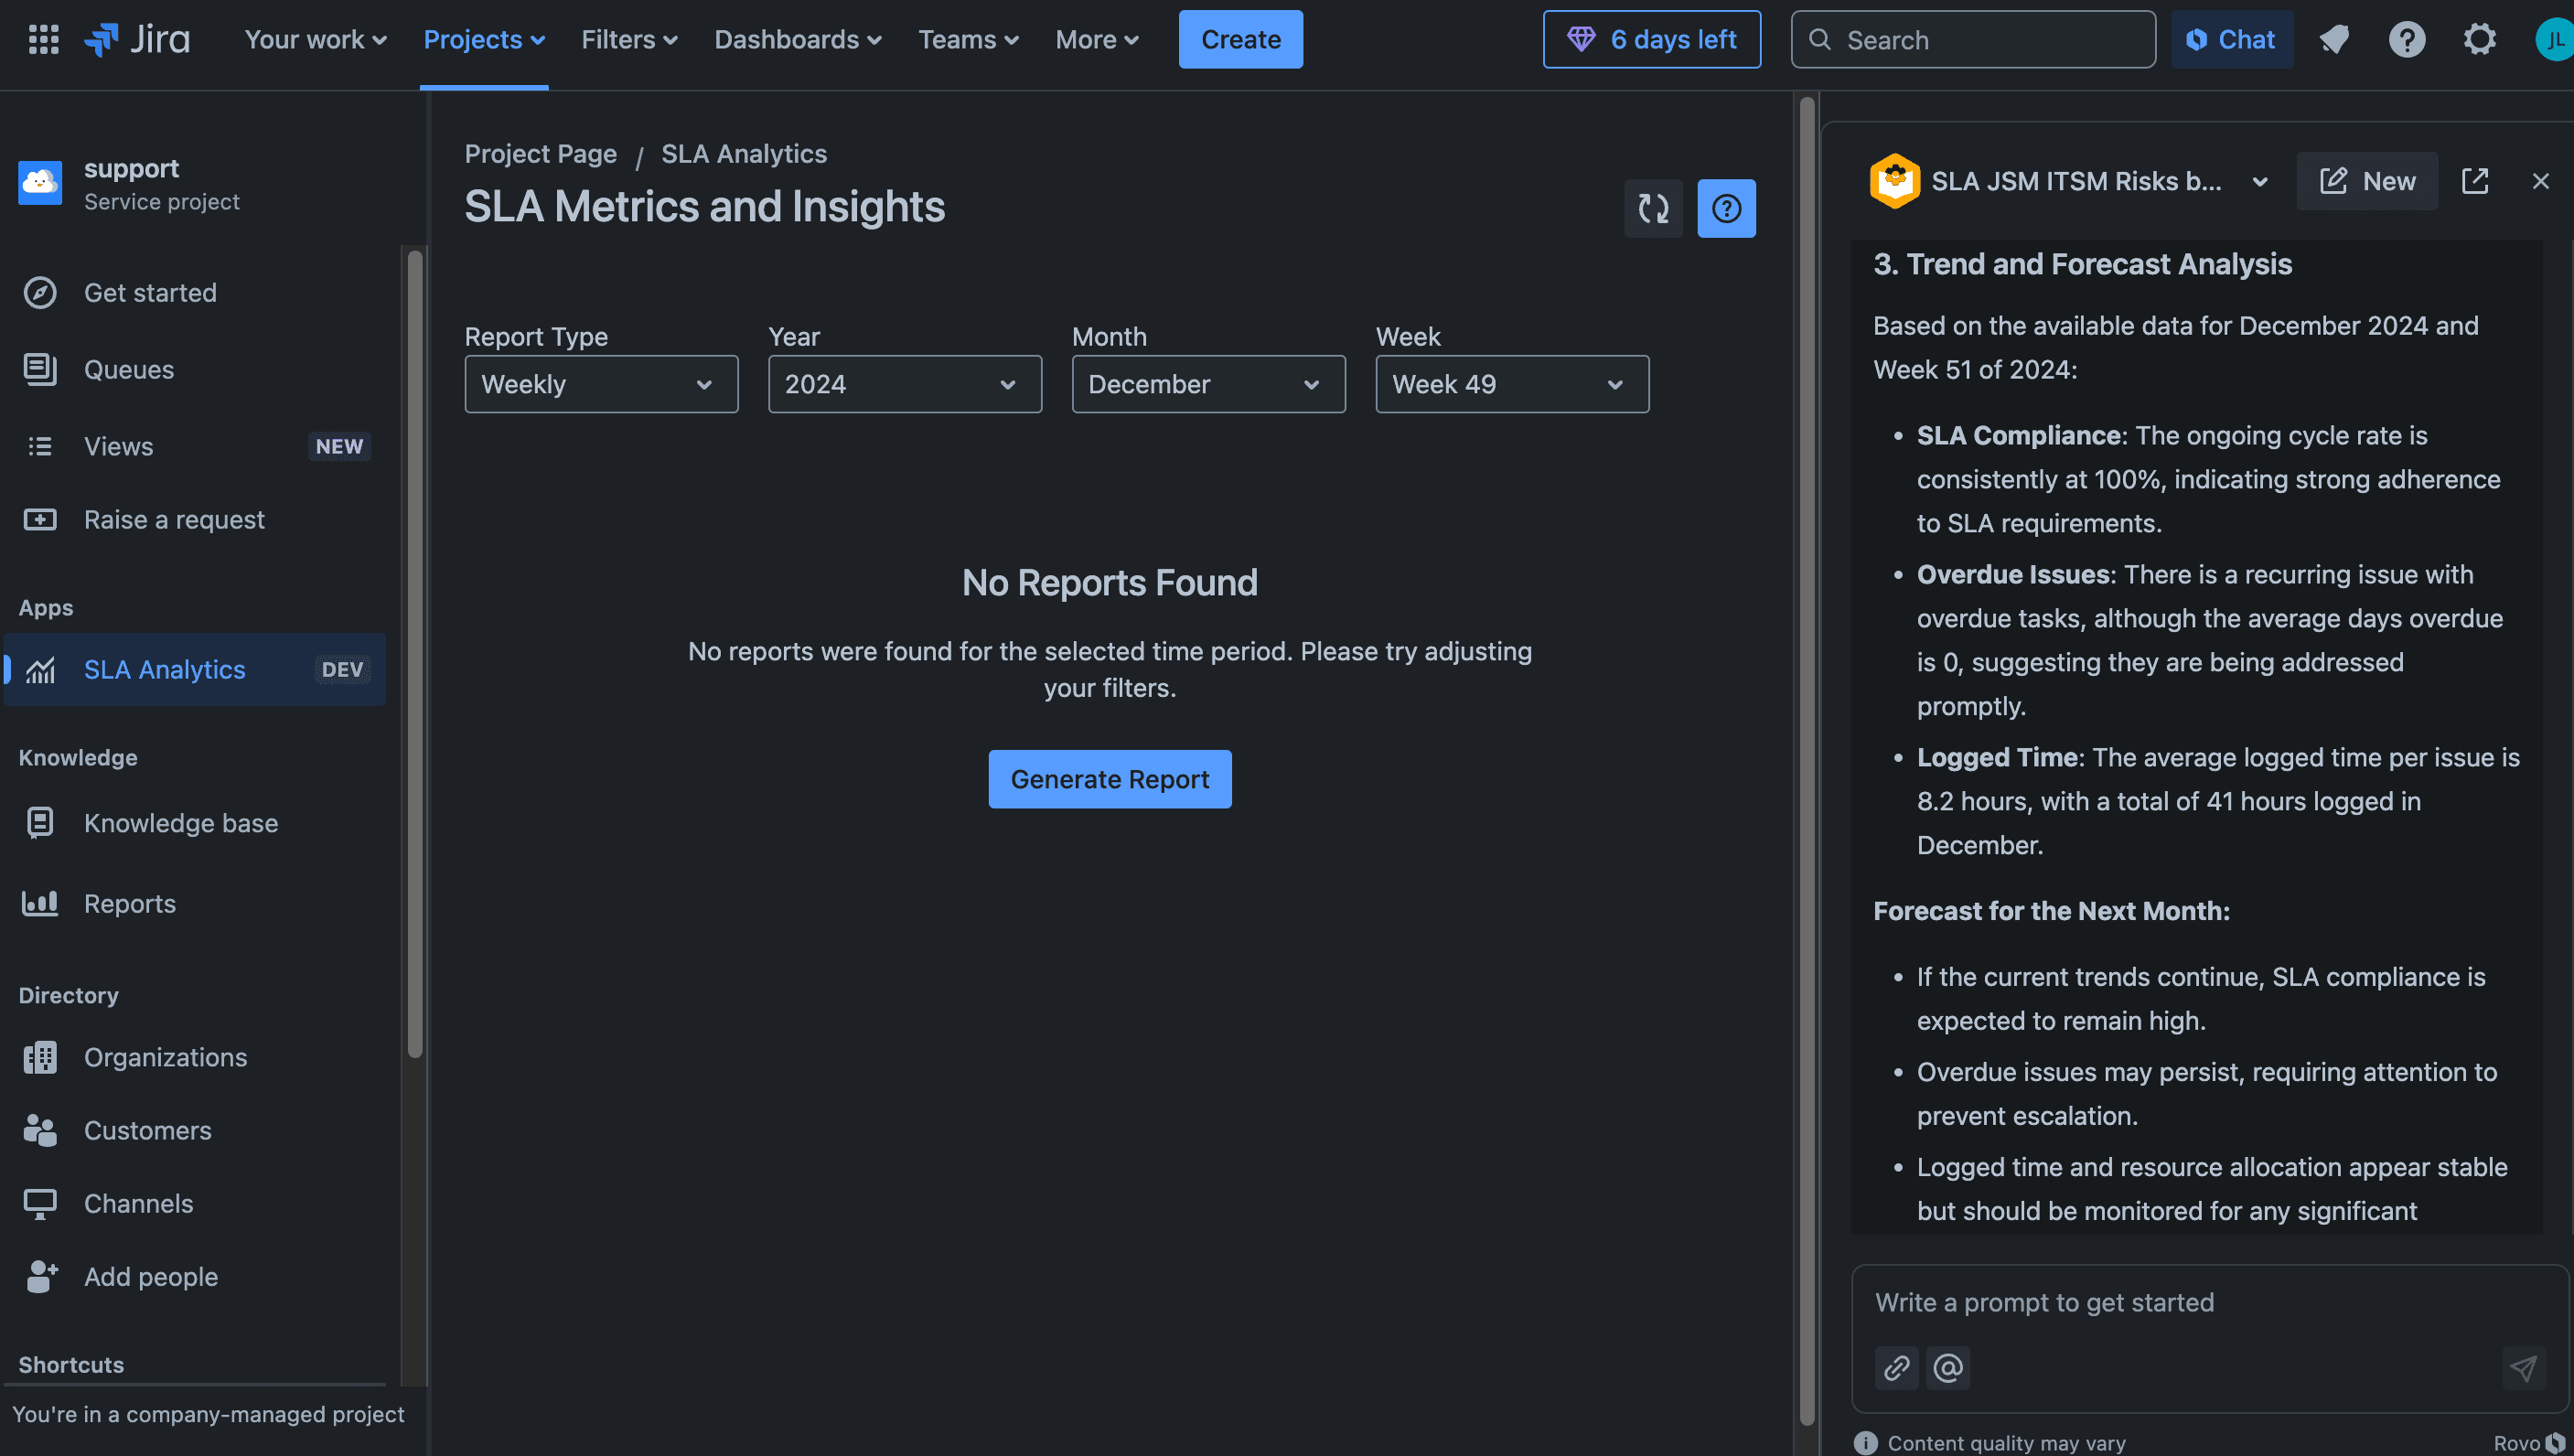Open the settings gear icon
The height and width of the screenshot is (1456, 2574).
point(2479,39)
